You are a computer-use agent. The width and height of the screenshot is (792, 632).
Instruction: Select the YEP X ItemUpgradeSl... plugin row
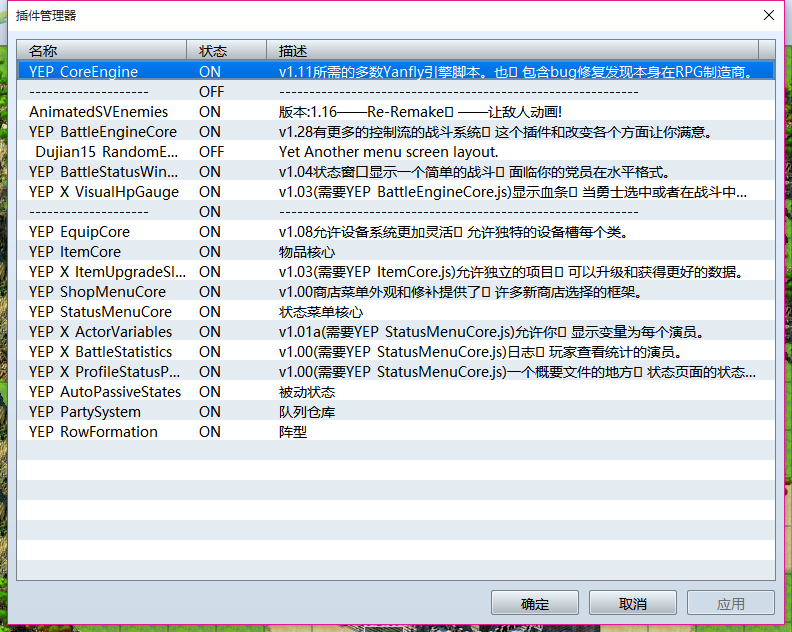[x=396, y=272]
